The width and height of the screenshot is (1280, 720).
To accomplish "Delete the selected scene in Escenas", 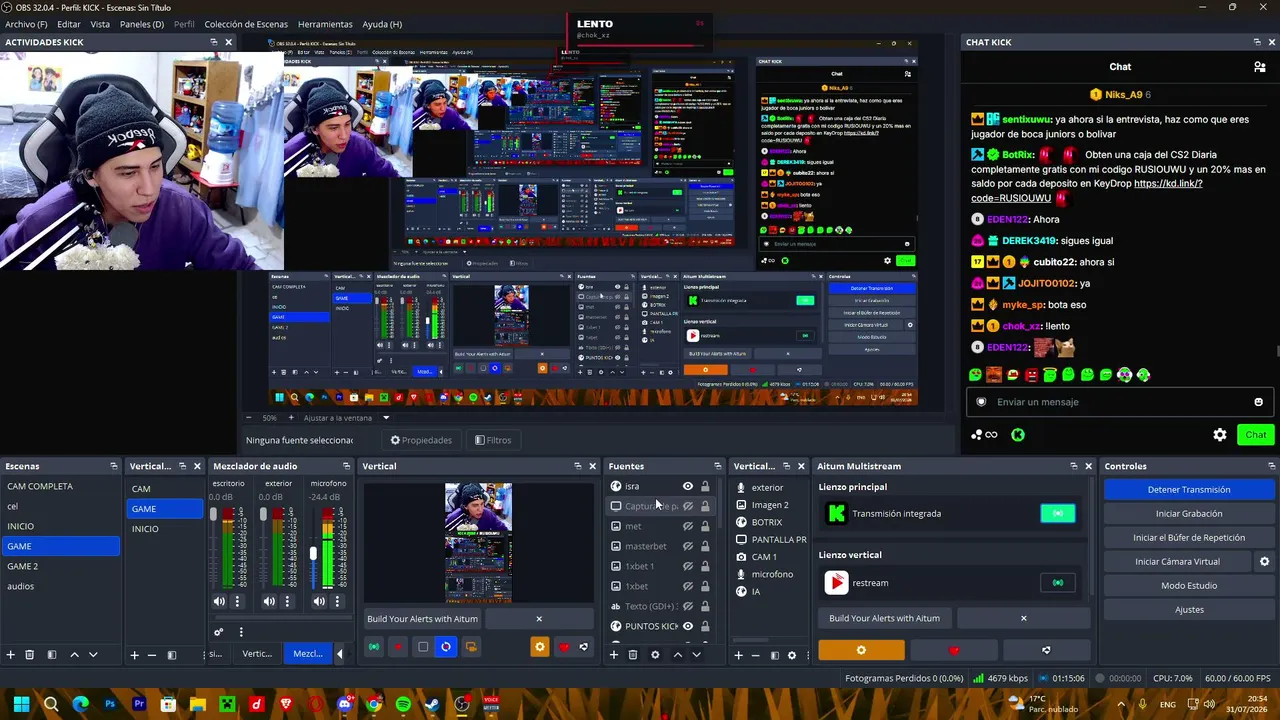I will pos(30,655).
